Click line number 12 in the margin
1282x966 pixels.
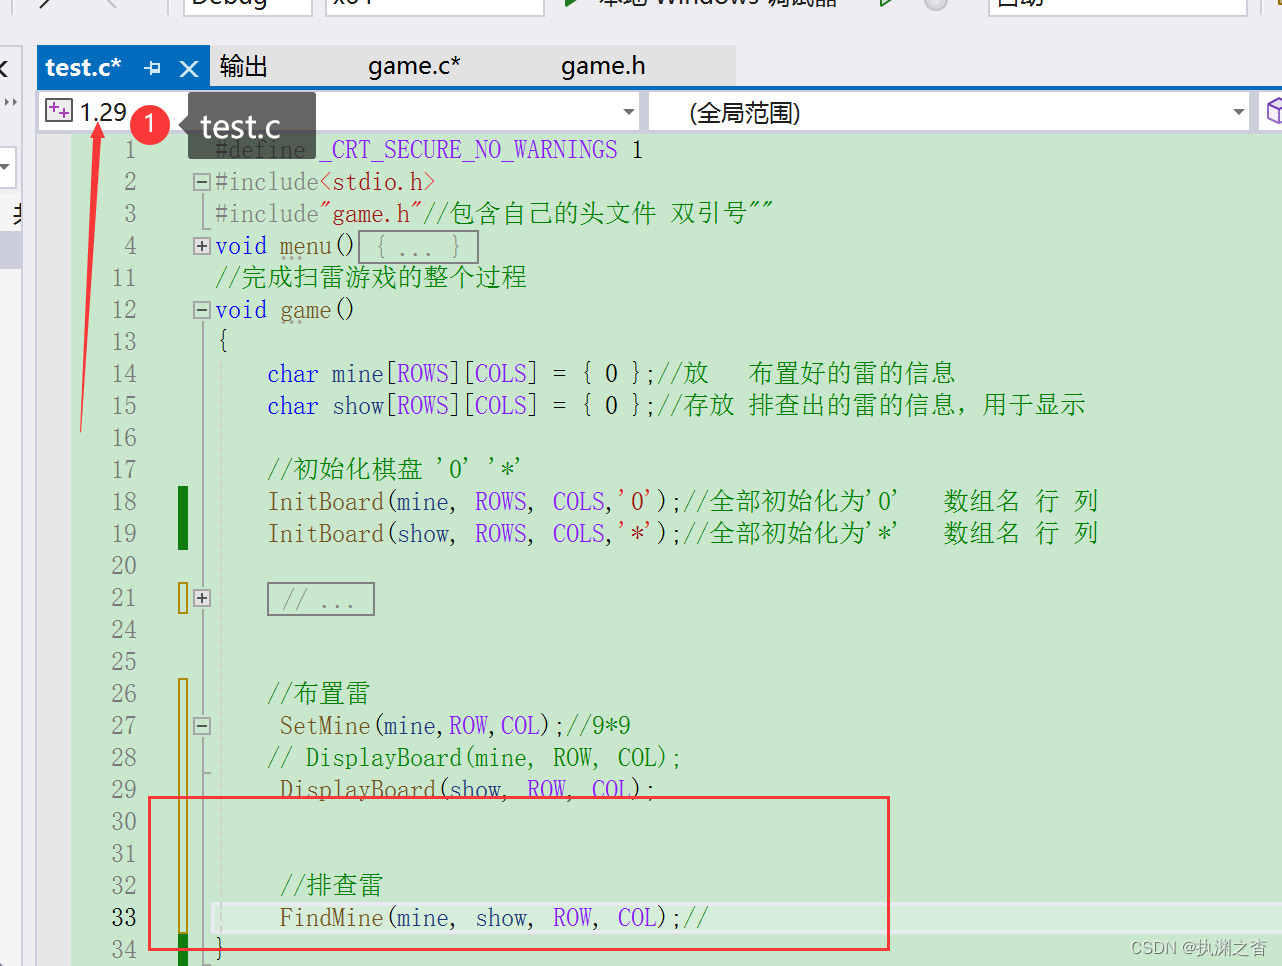(124, 310)
